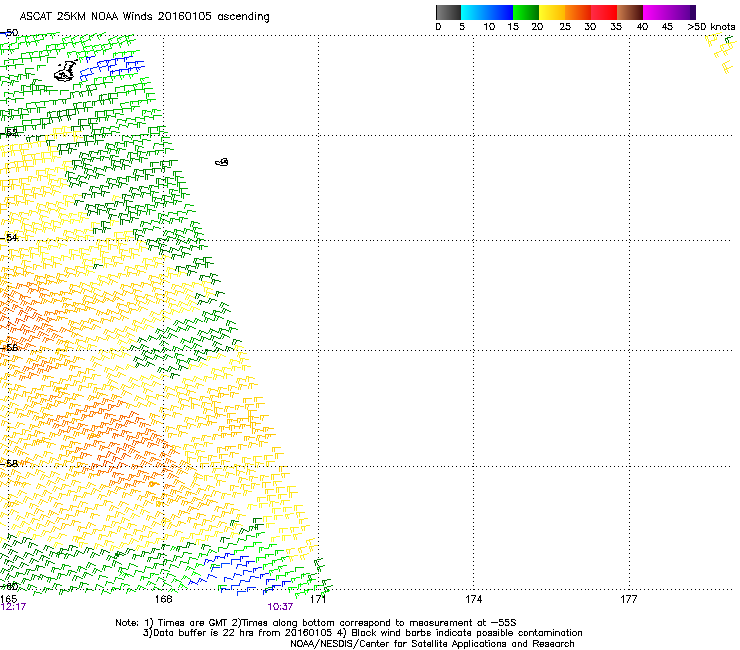
Task: Click the purple '10:37' swath time label
Action: [x=280, y=607]
